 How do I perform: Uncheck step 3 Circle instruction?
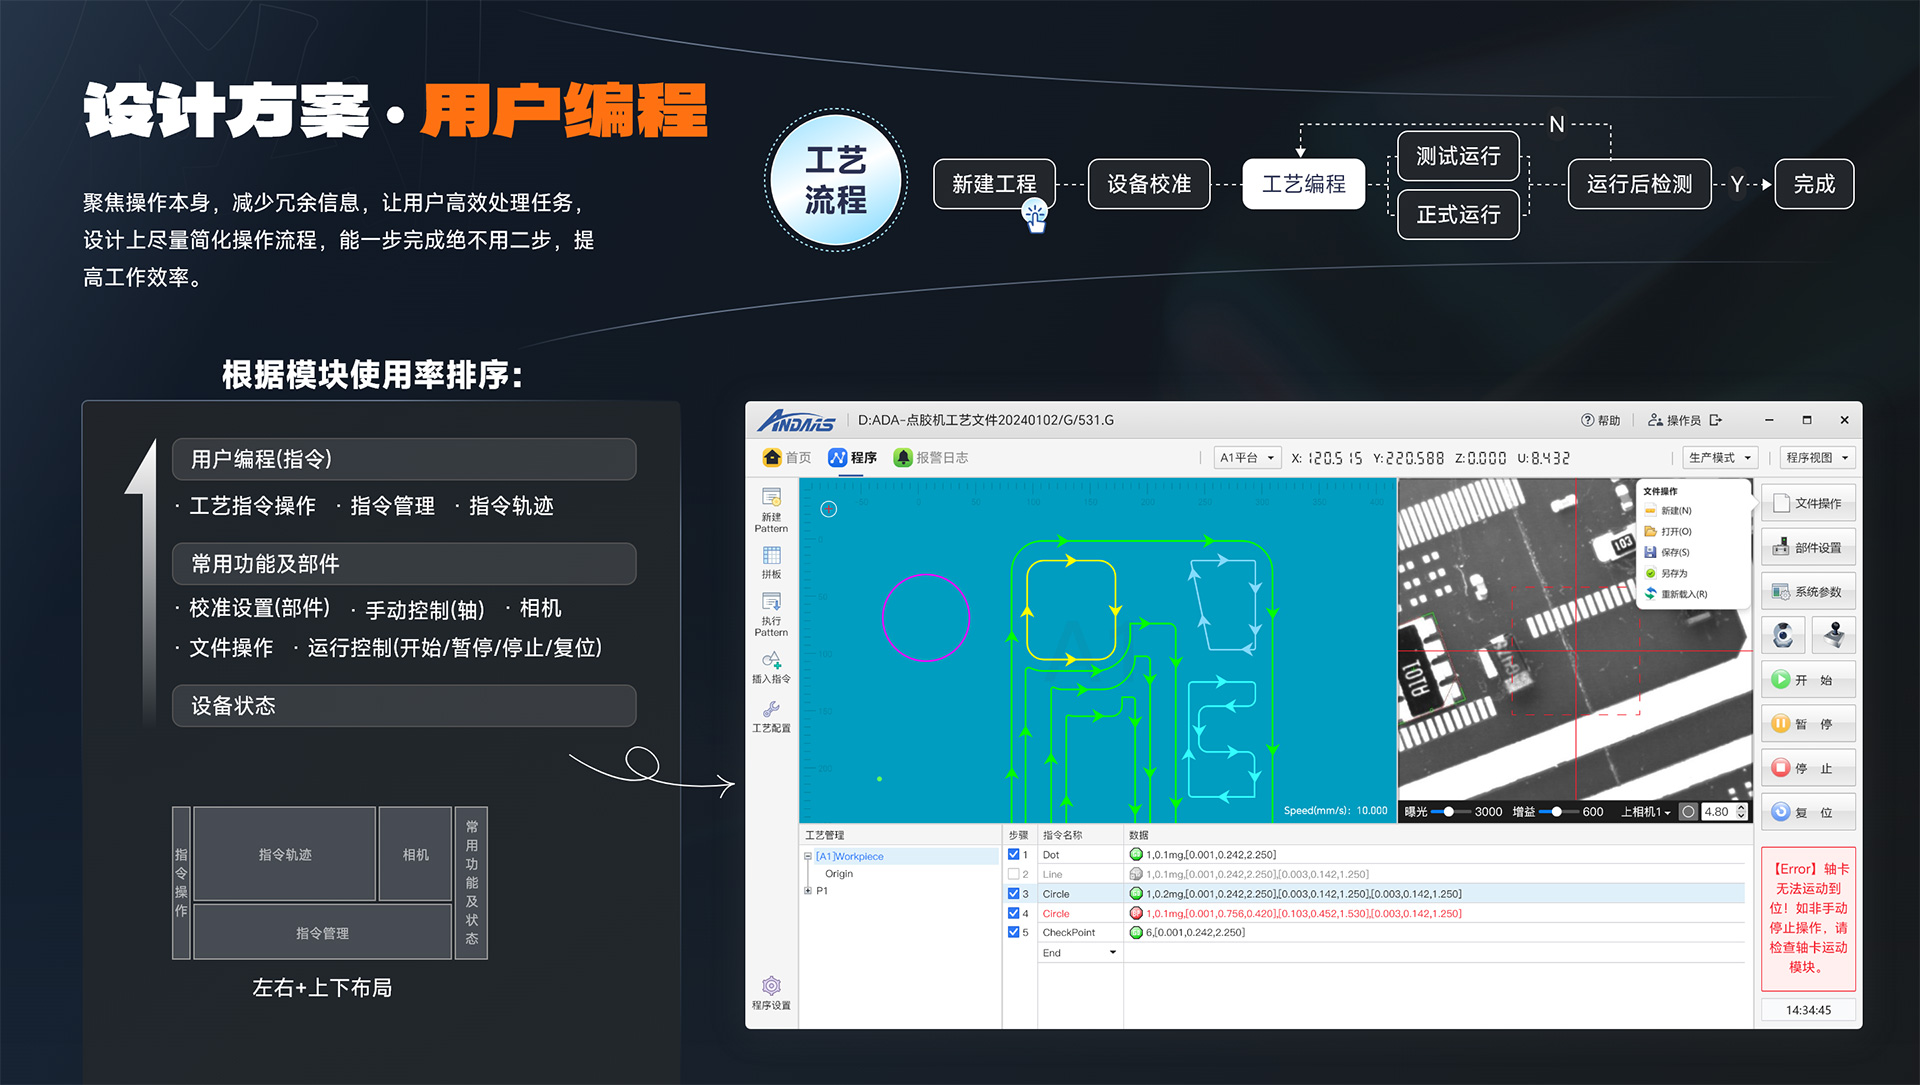click(1013, 893)
